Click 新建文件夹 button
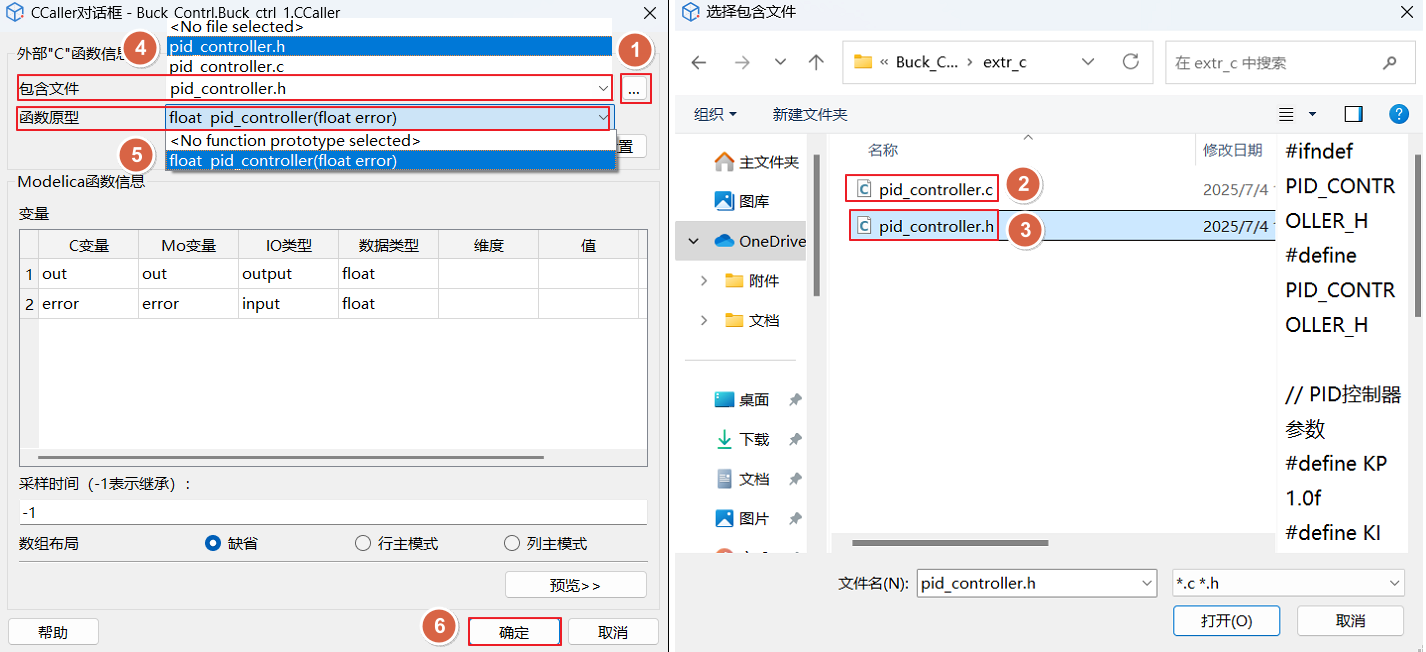Image resolution: width=1426 pixels, height=652 pixels. tap(810, 115)
